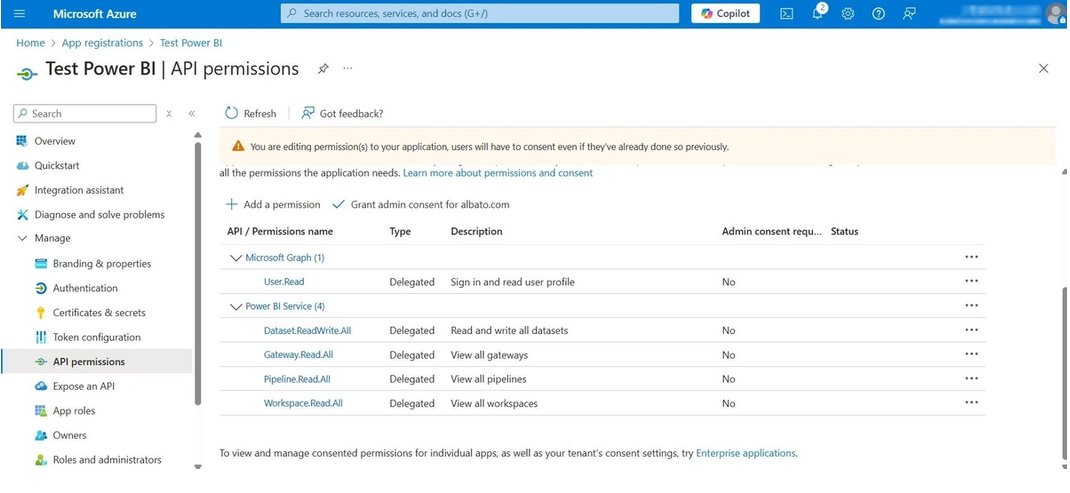Open the User.Read permission

pyautogui.click(x=284, y=282)
